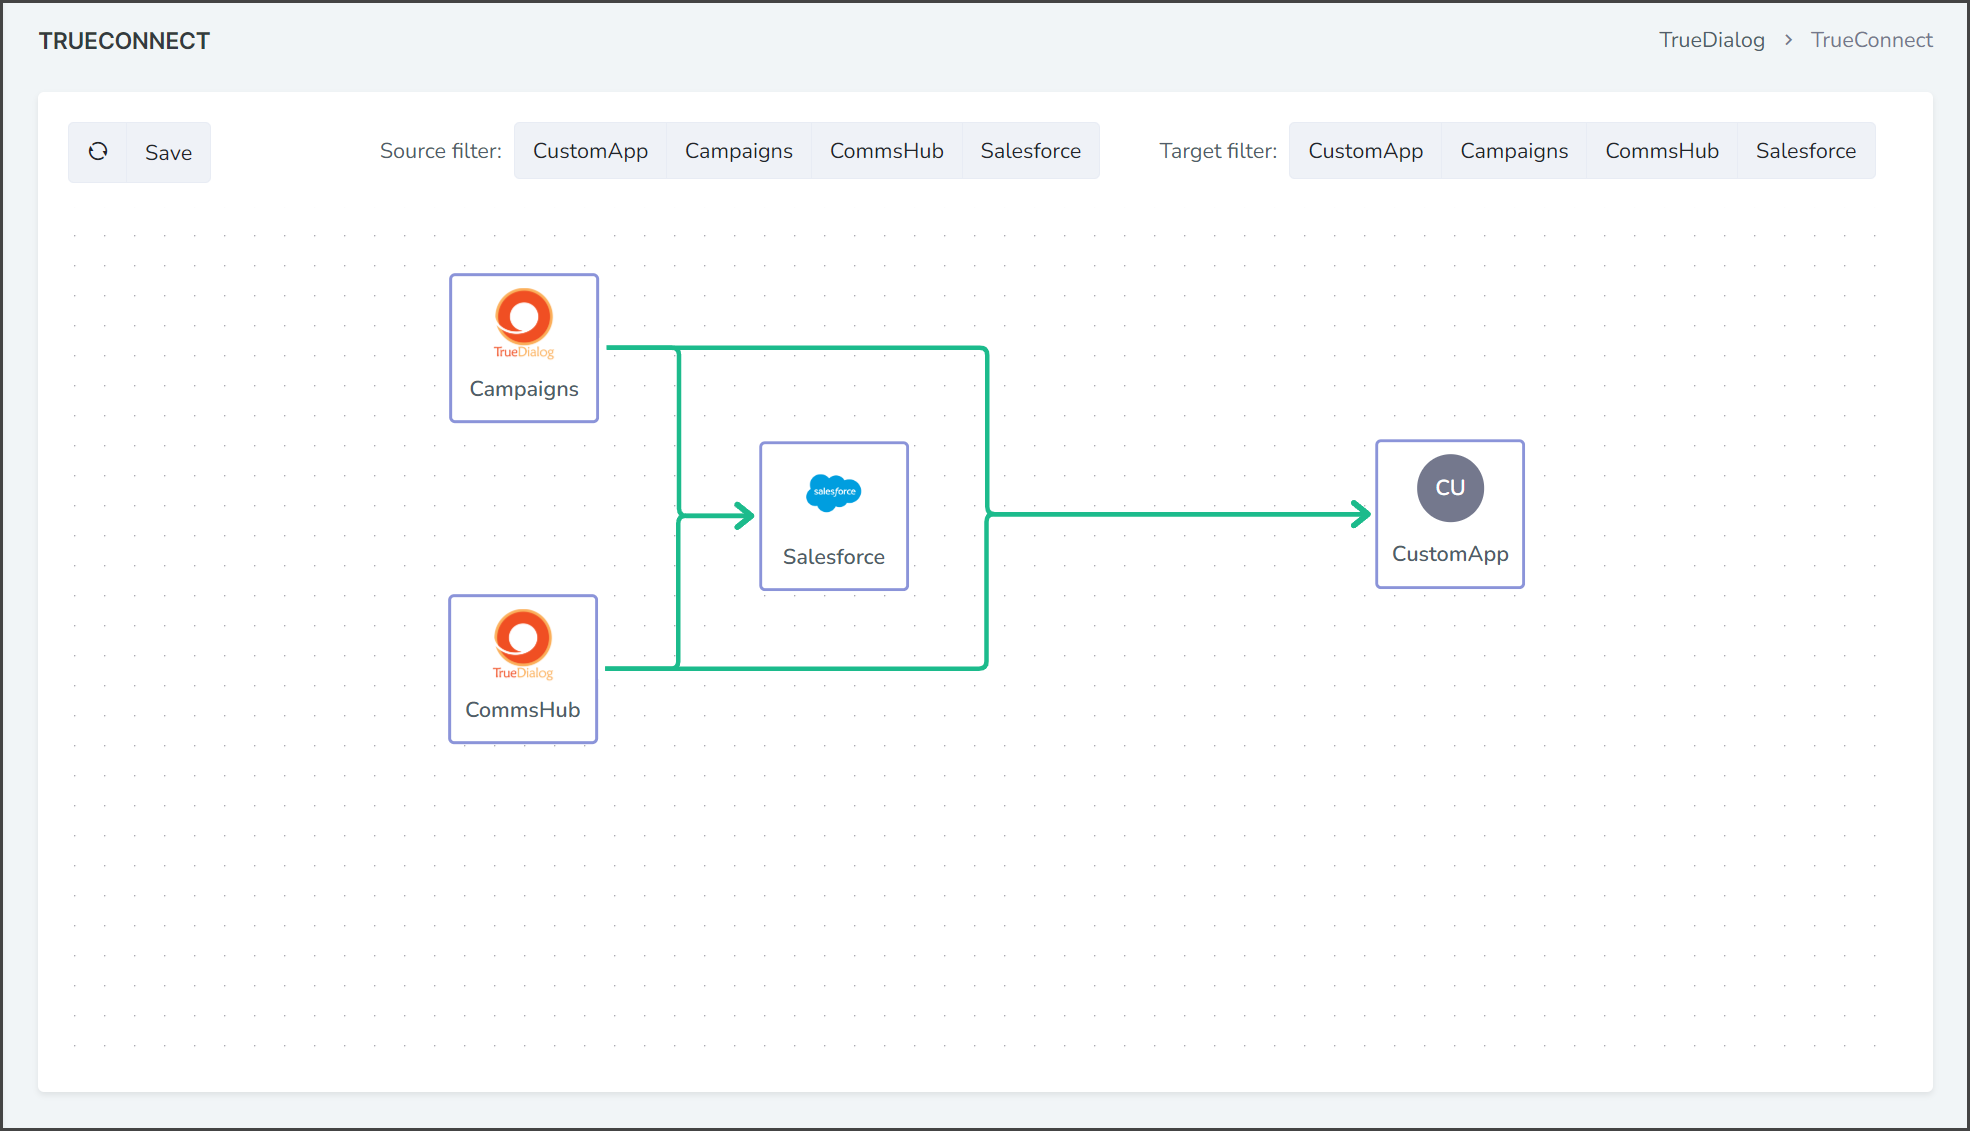Click the TRUECONNECT page heading
Viewport: 1970px width, 1131px height.
[x=124, y=41]
